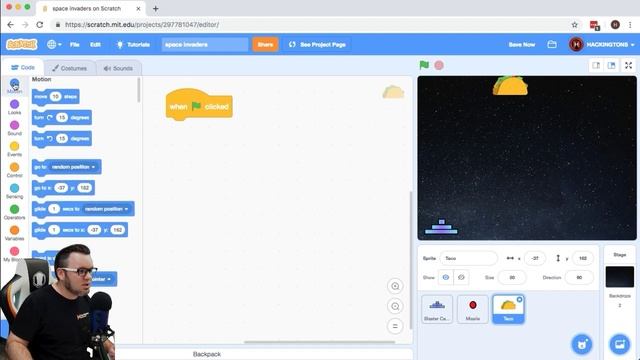Open the My Stuff folder icon
640x360 pixels.
pos(552,44)
